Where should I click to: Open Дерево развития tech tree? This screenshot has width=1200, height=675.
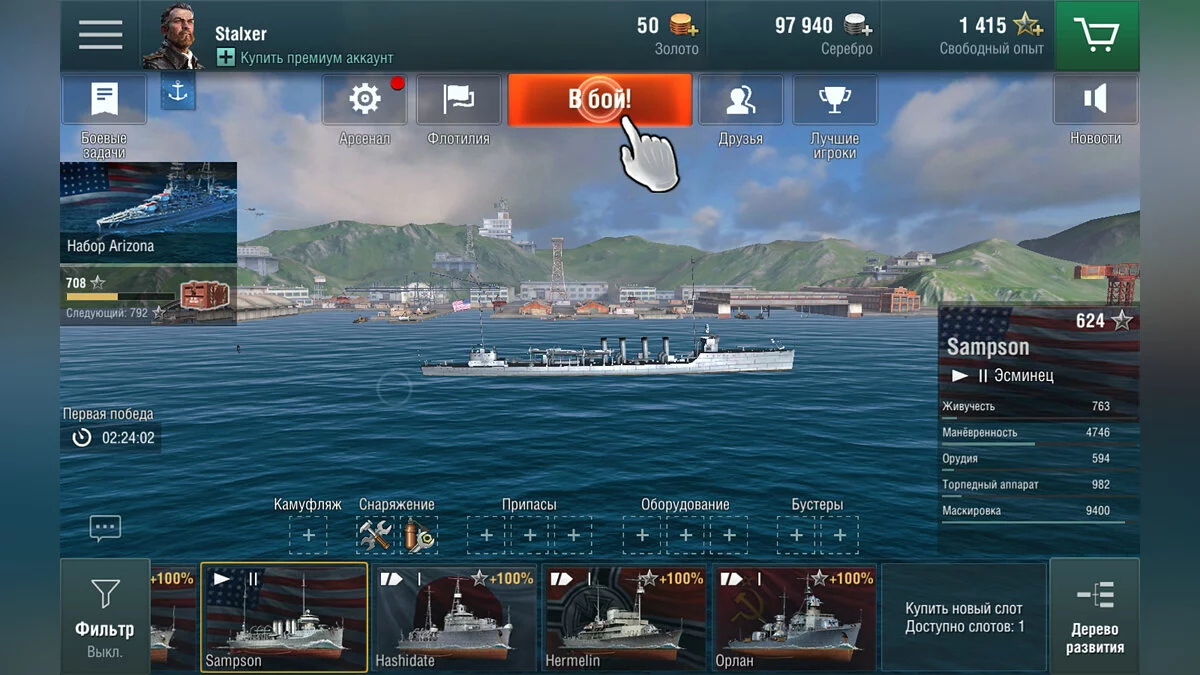tap(1094, 614)
